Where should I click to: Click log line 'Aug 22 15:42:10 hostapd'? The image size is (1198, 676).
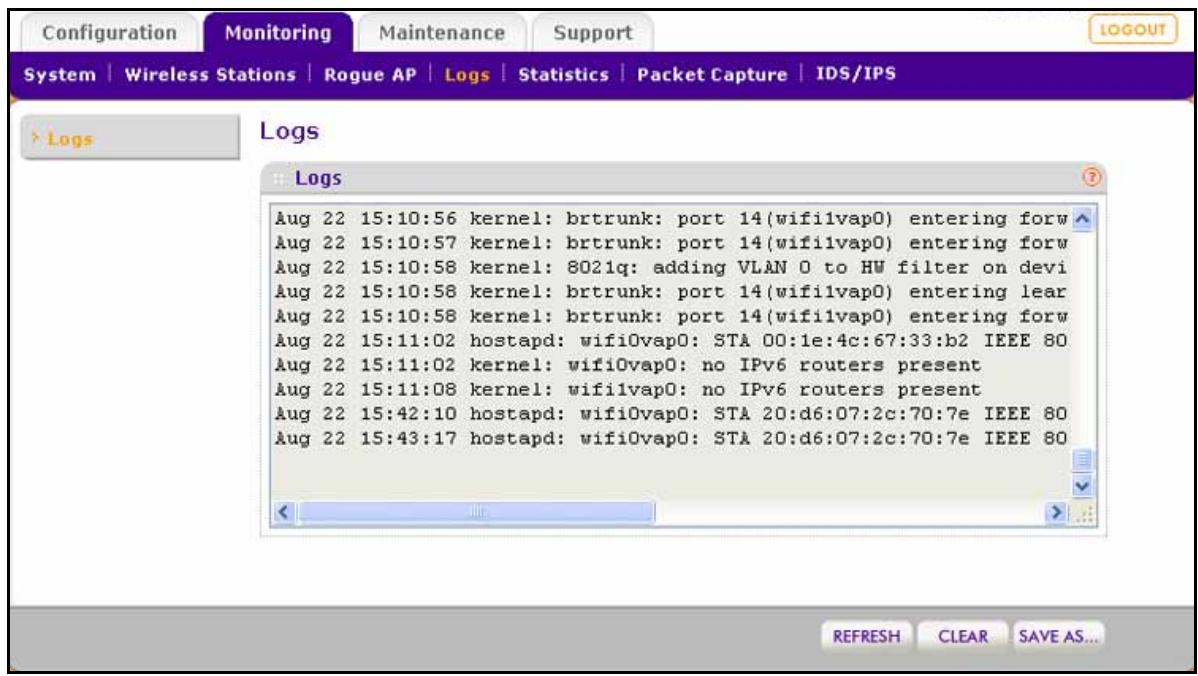[x=671, y=415]
